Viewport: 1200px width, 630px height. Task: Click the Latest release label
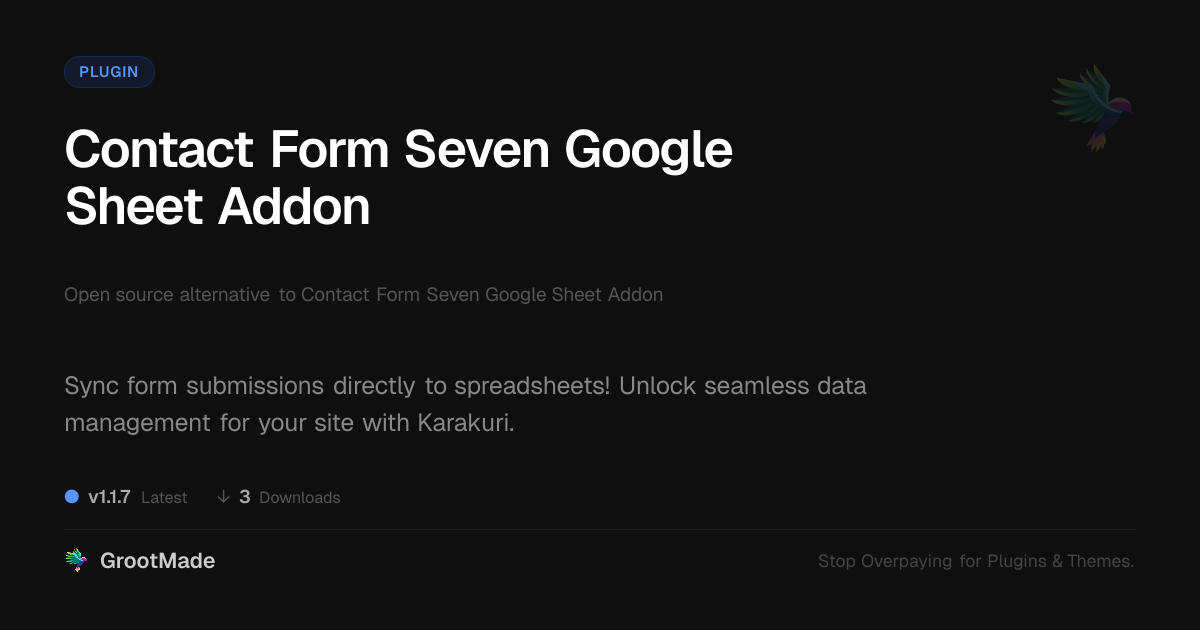[164, 497]
